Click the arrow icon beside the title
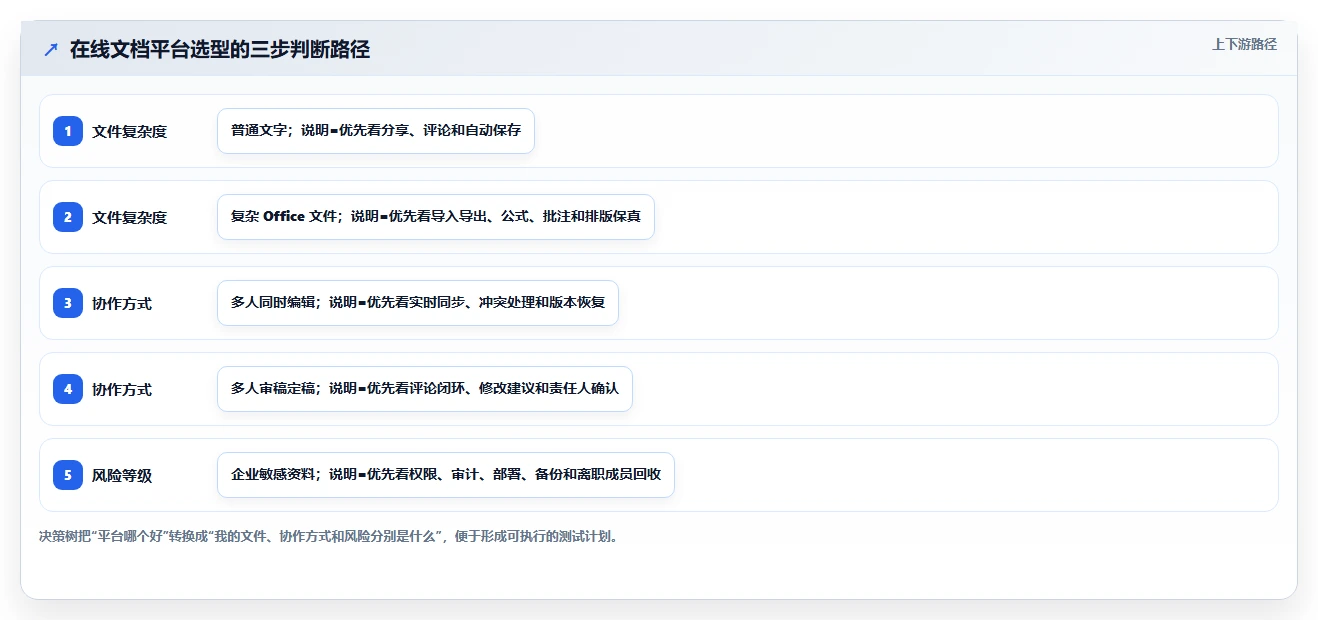Screen dimensions: 1318x620 tap(51, 49)
